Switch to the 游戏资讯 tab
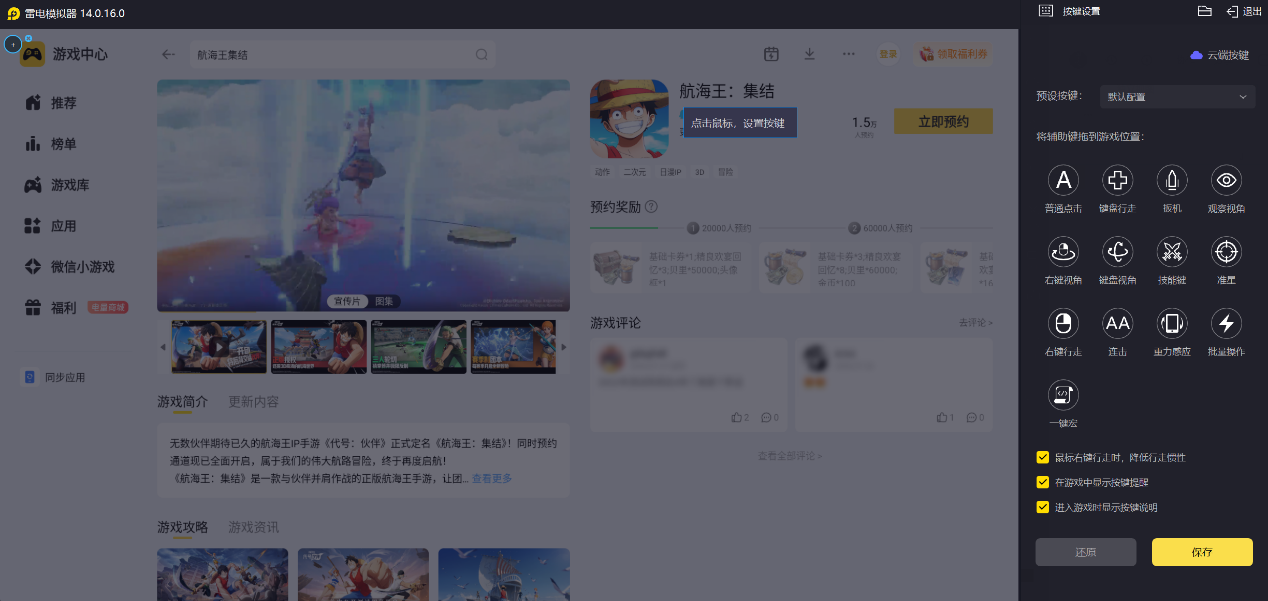This screenshot has height=601, width=1268. 253,527
